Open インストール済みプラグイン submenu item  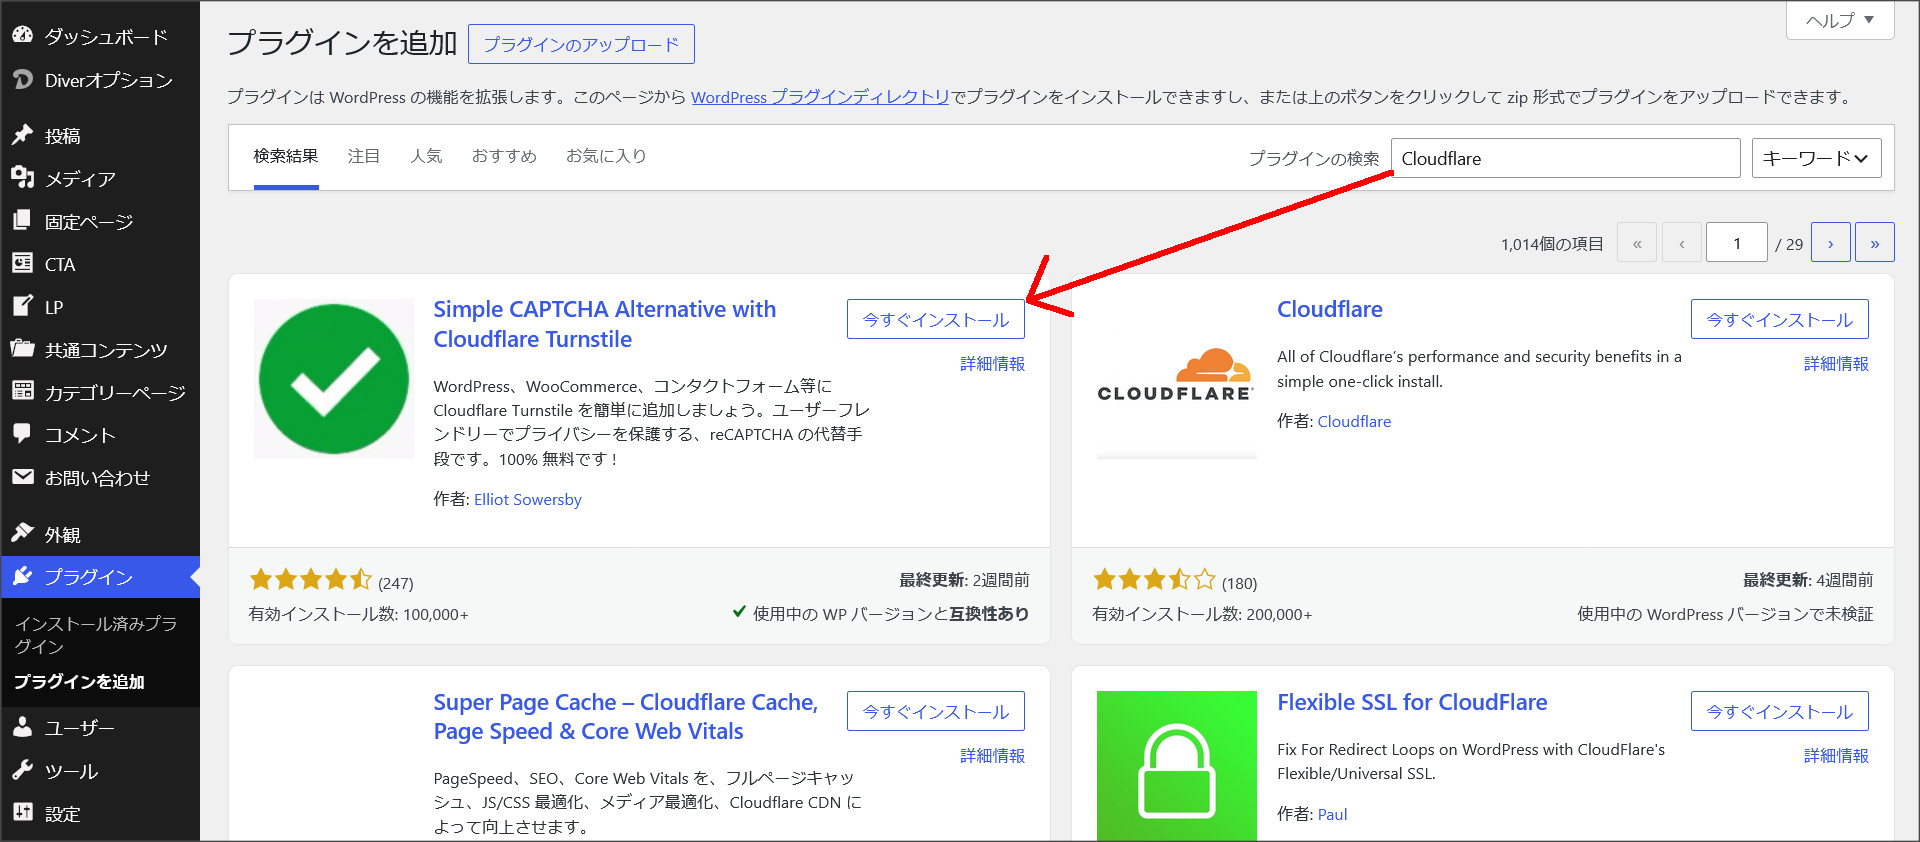click(x=96, y=635)
